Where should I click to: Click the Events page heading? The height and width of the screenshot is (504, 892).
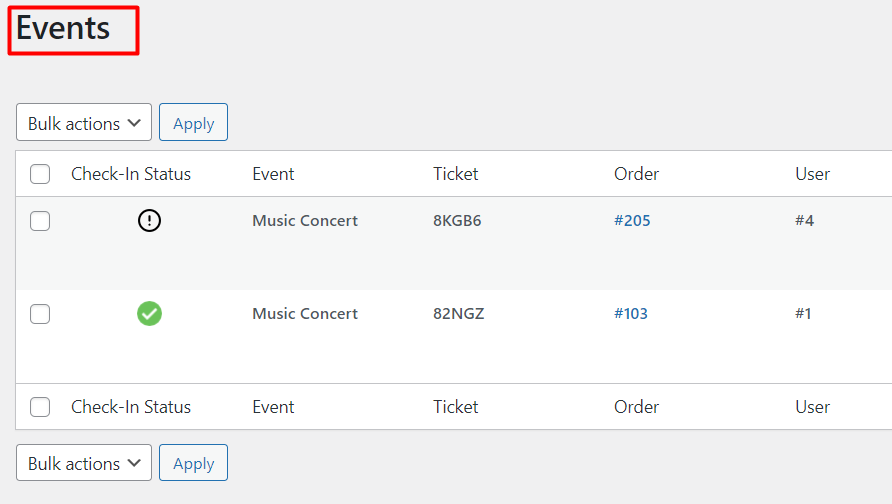click(63, 28)
